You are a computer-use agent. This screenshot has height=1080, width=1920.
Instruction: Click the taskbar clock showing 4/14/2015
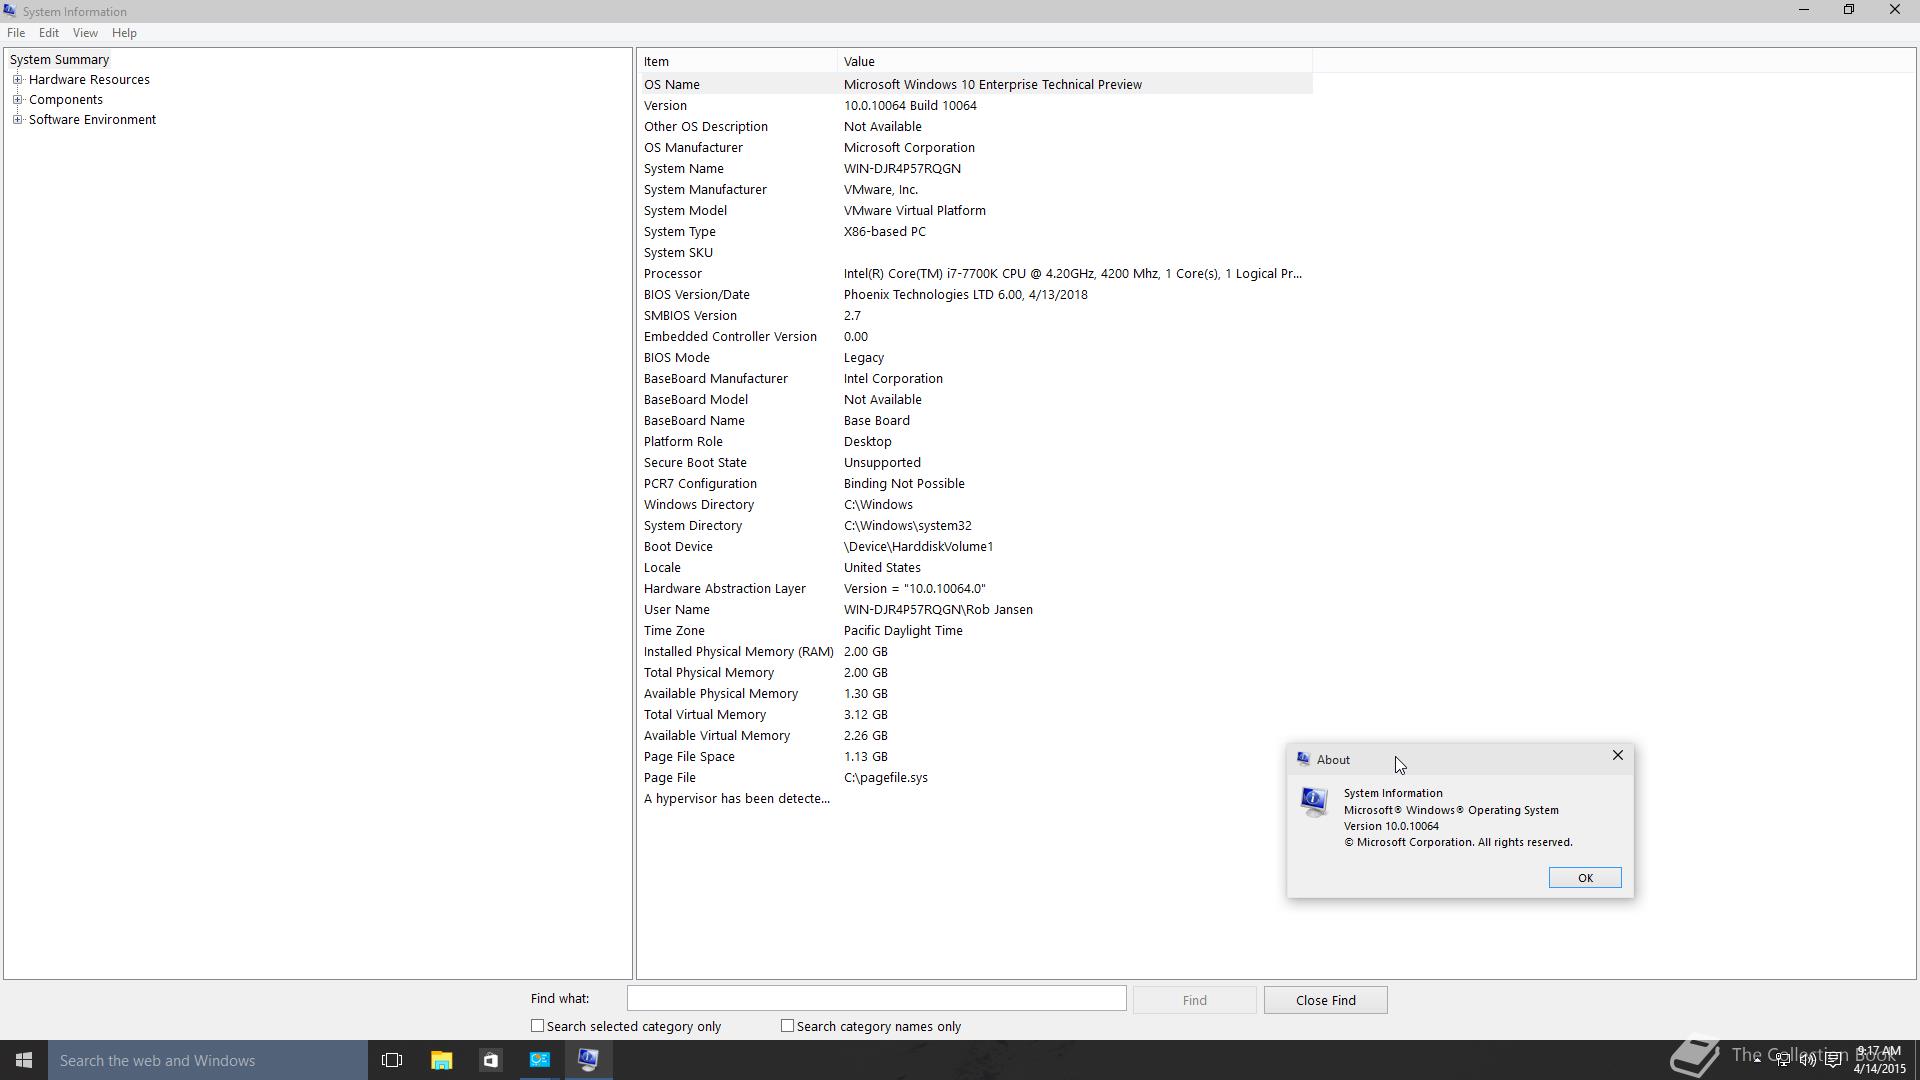point(1879,1060)
